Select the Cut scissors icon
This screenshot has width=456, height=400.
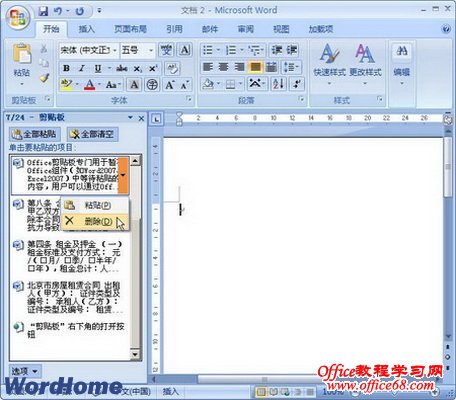44,49
